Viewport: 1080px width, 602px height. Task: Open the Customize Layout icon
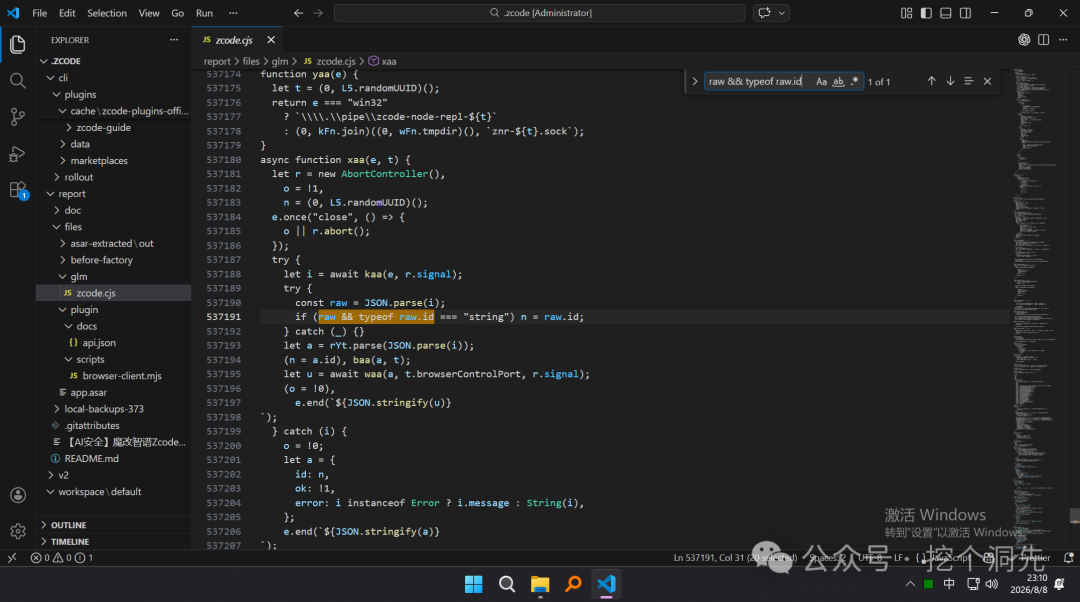pos(906,13)
